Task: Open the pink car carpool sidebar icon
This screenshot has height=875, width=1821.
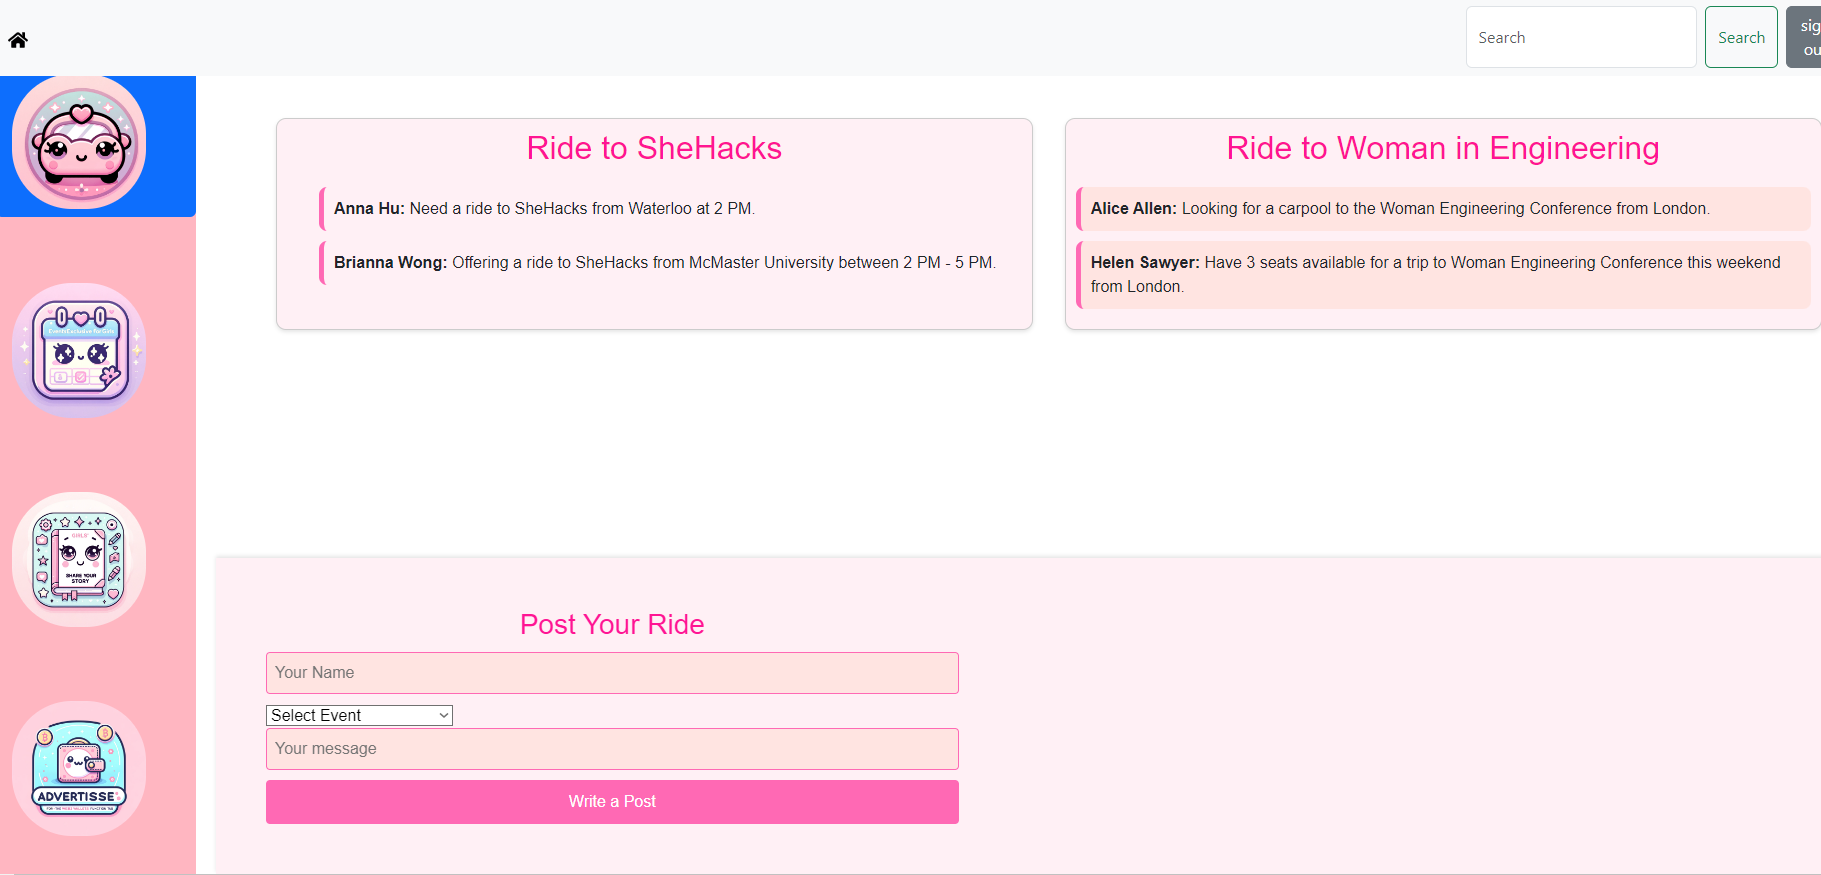Action: (x=79, y=143)
